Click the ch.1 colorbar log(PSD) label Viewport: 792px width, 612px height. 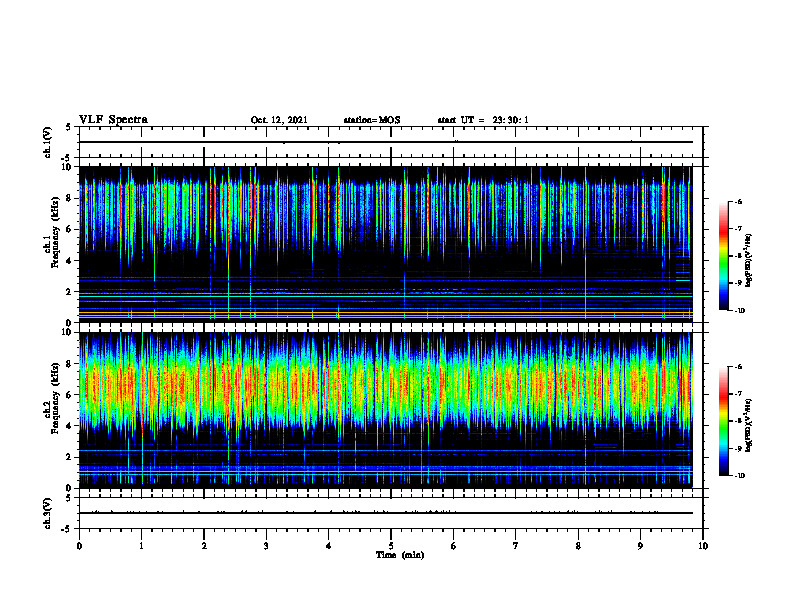click(x=749, y=261)
